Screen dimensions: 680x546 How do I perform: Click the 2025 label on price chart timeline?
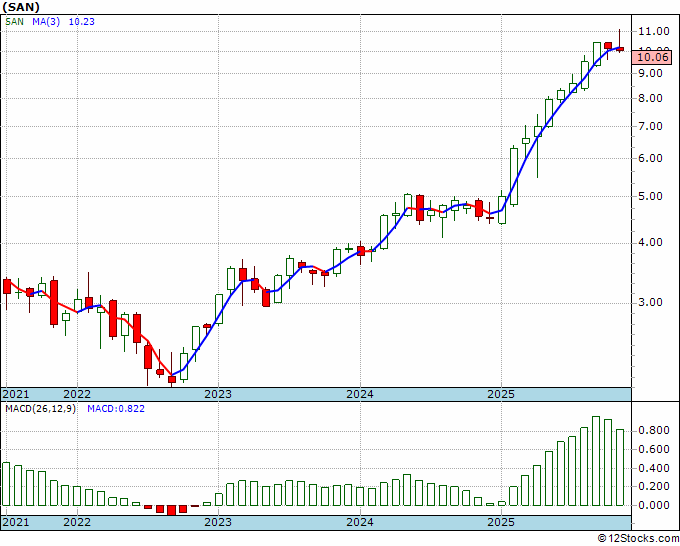500,394
